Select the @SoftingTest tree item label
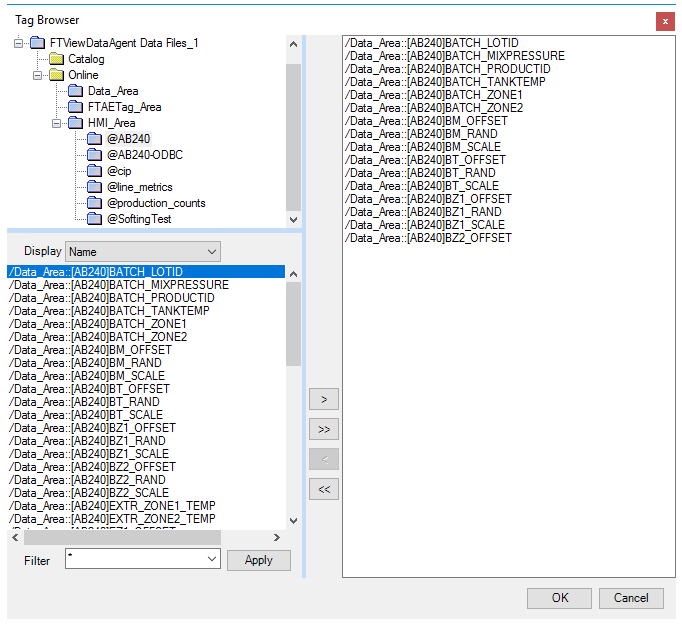682x624 pixels. click(x=139, y=219)
